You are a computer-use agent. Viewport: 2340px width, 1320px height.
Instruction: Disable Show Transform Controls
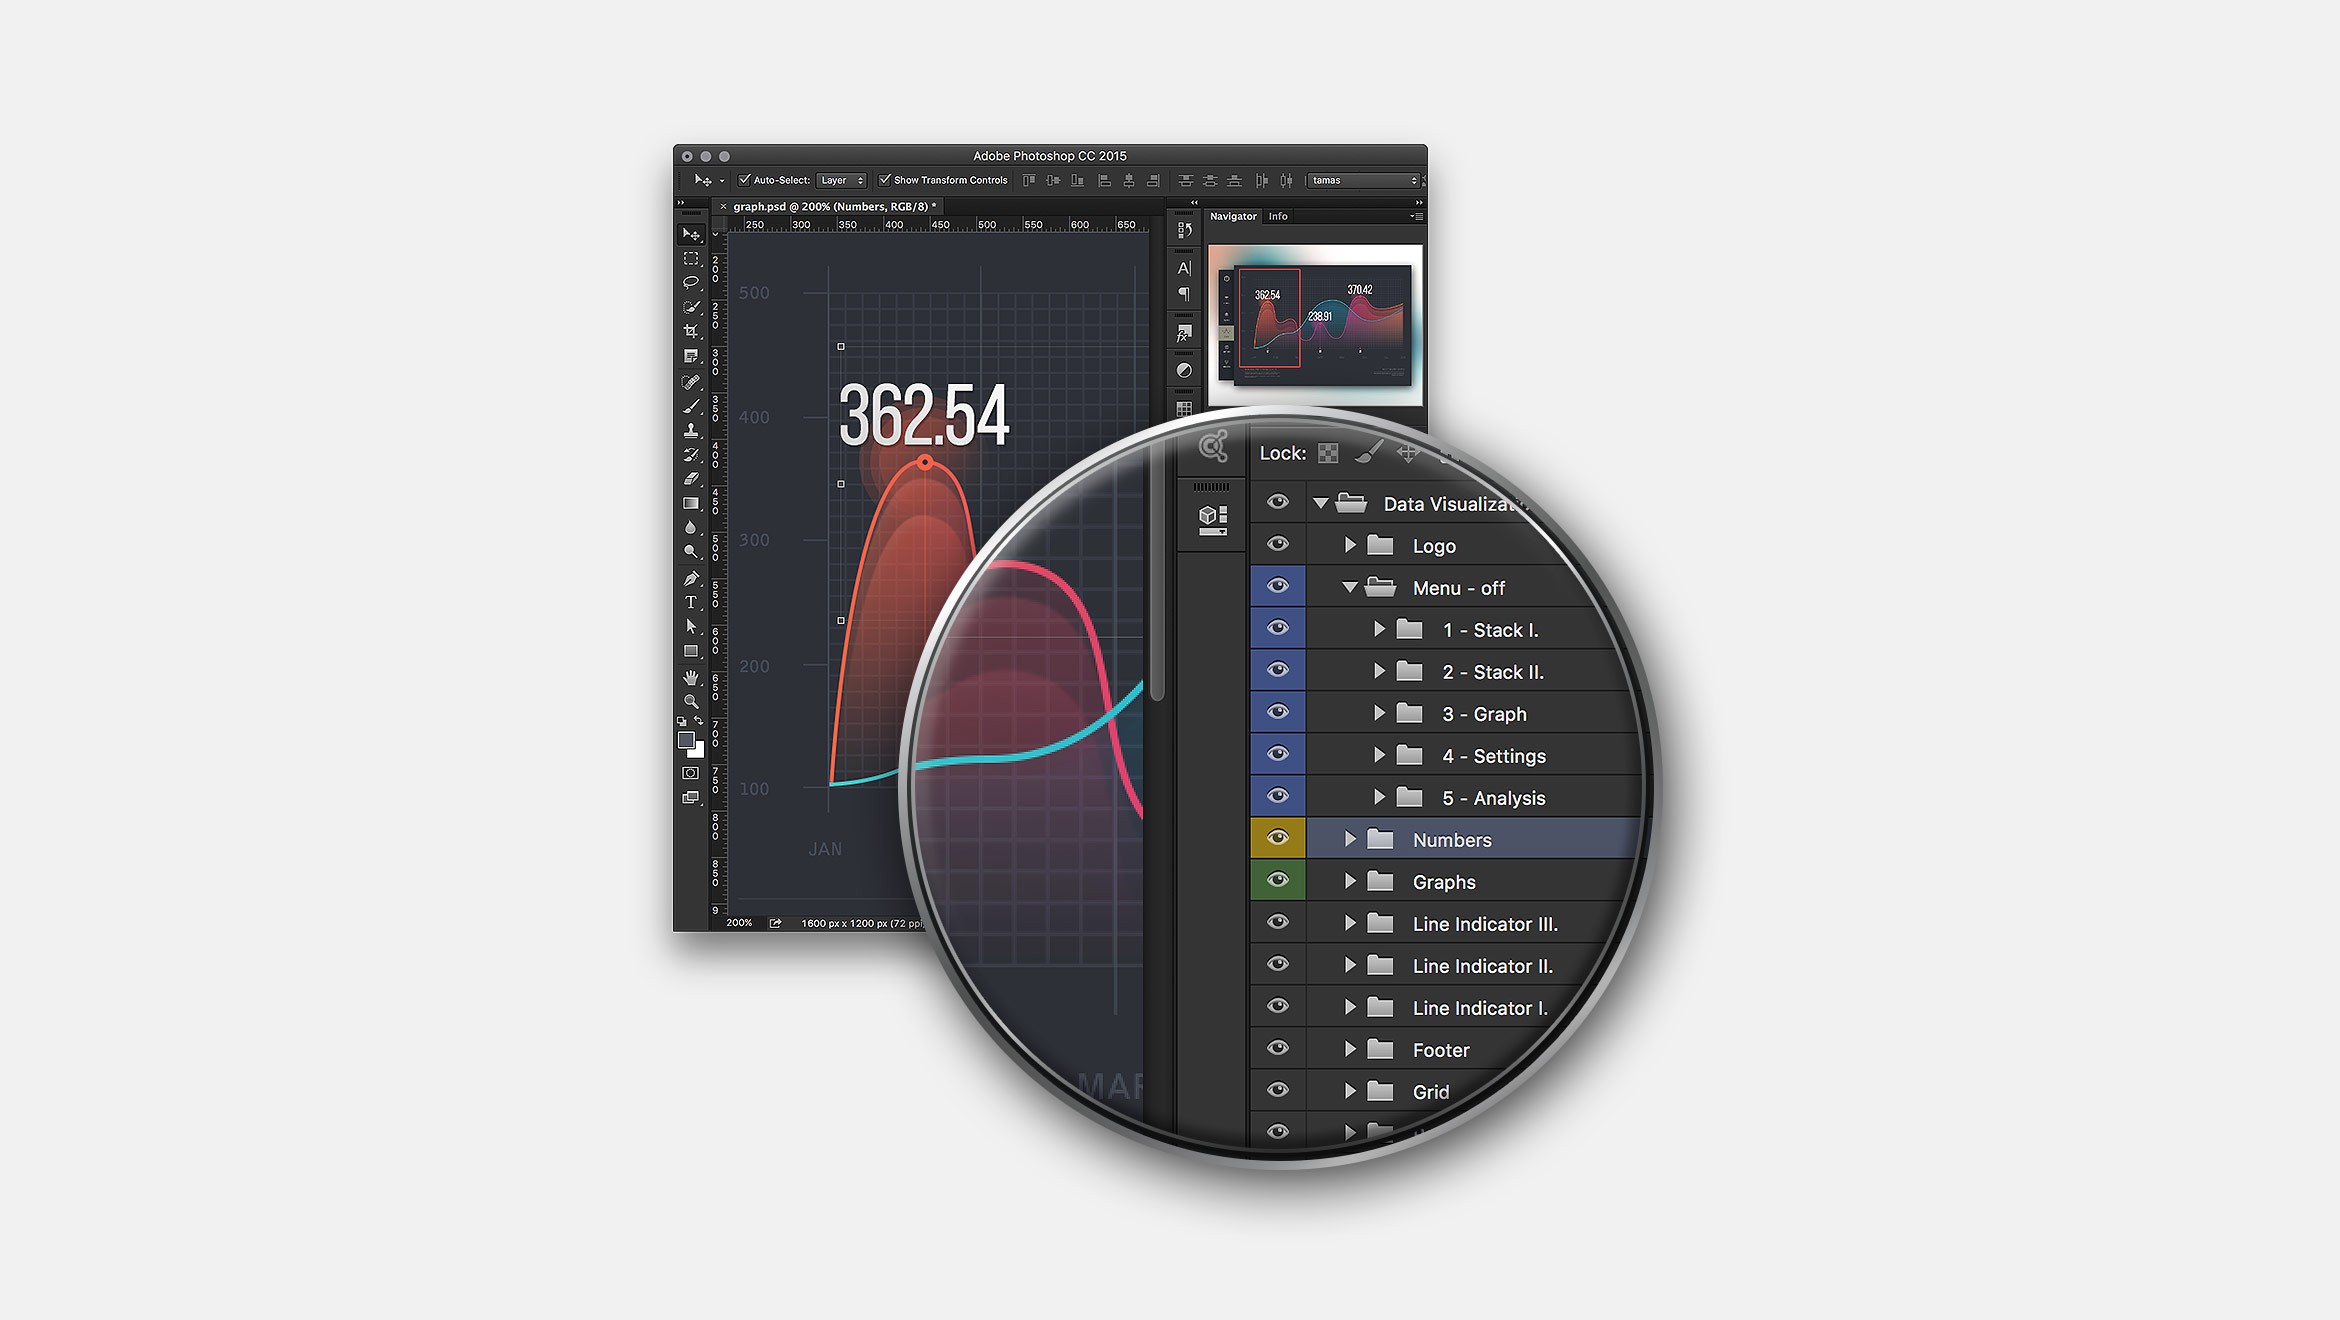pyautogui.click(x=886, y=180)
